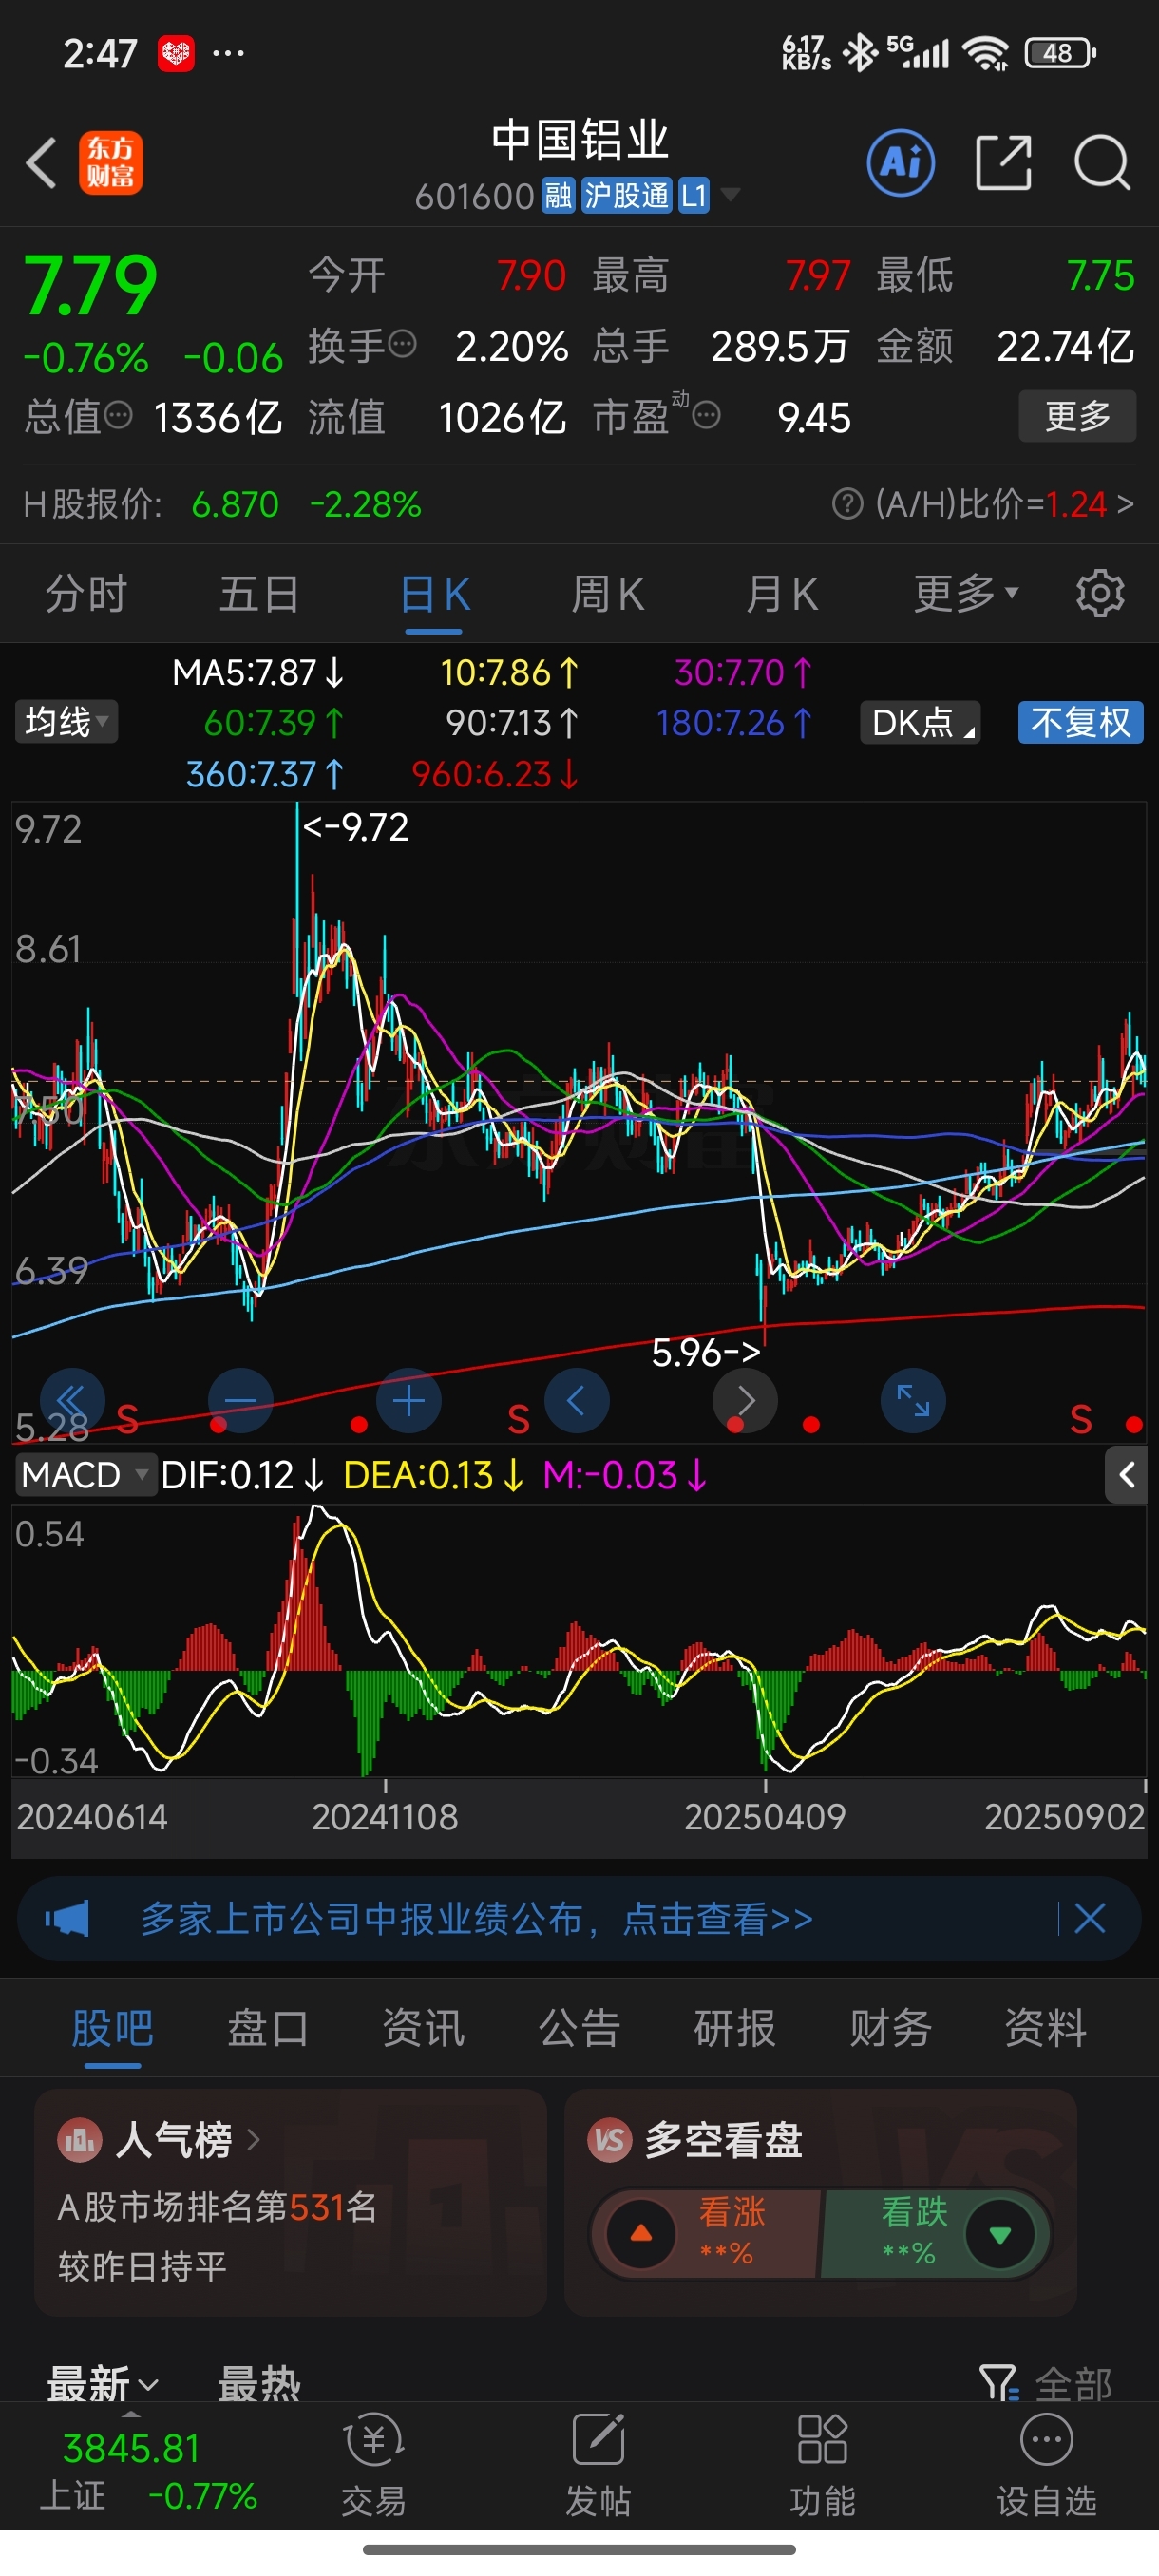Open chart settings gear icon
The height and width of the screenshot is (2576, 1159).
coord(1100,594)
